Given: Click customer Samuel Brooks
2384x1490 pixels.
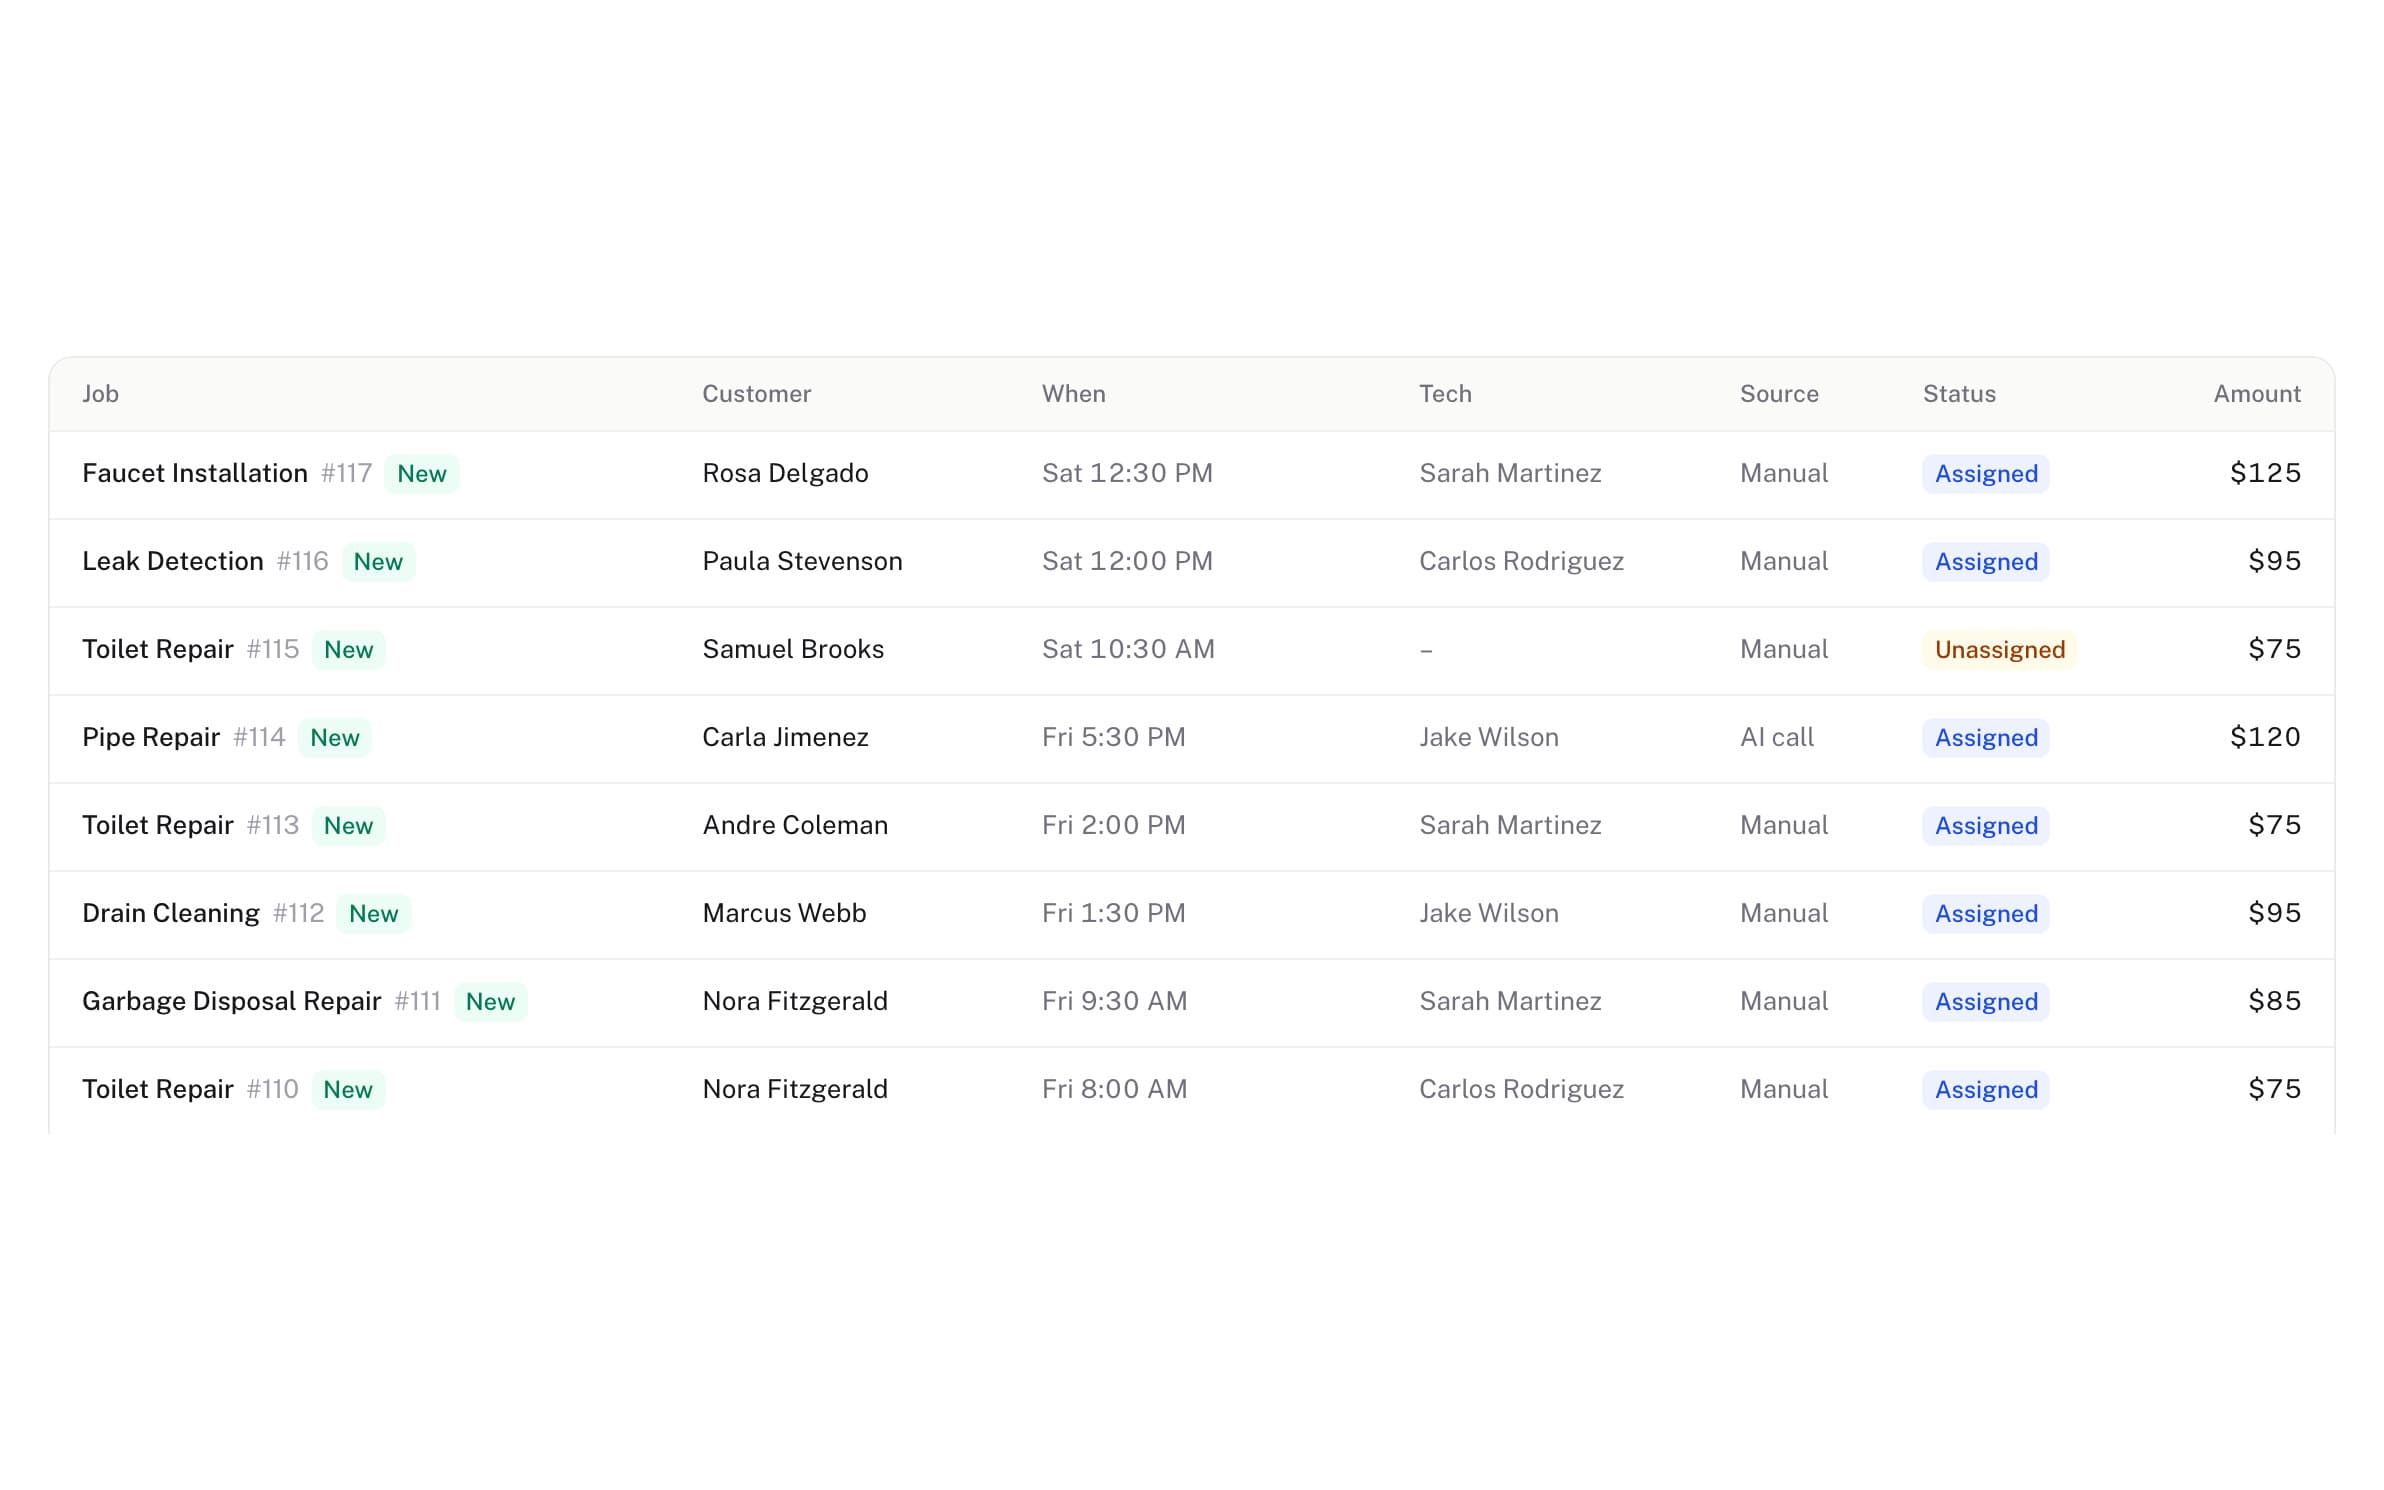Looking at the screenshot, I should point(793,650).
